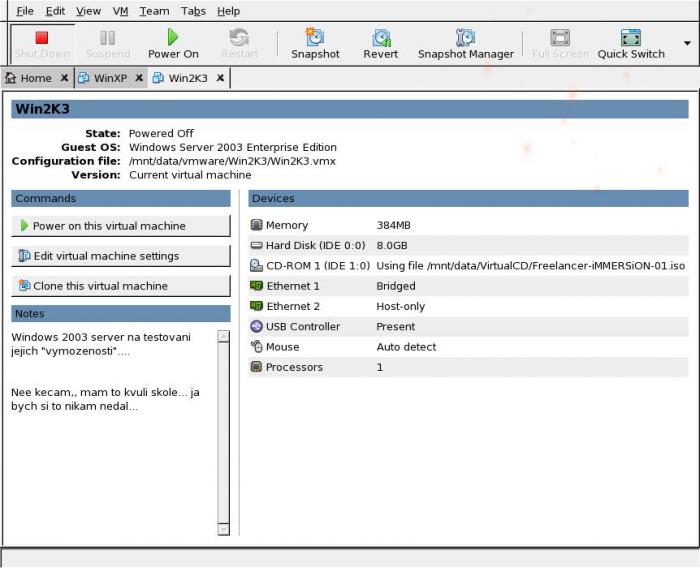The width and height of the screenshot is (700, 568).
Task: Select the USB Controller label
Action: [303, 327]
